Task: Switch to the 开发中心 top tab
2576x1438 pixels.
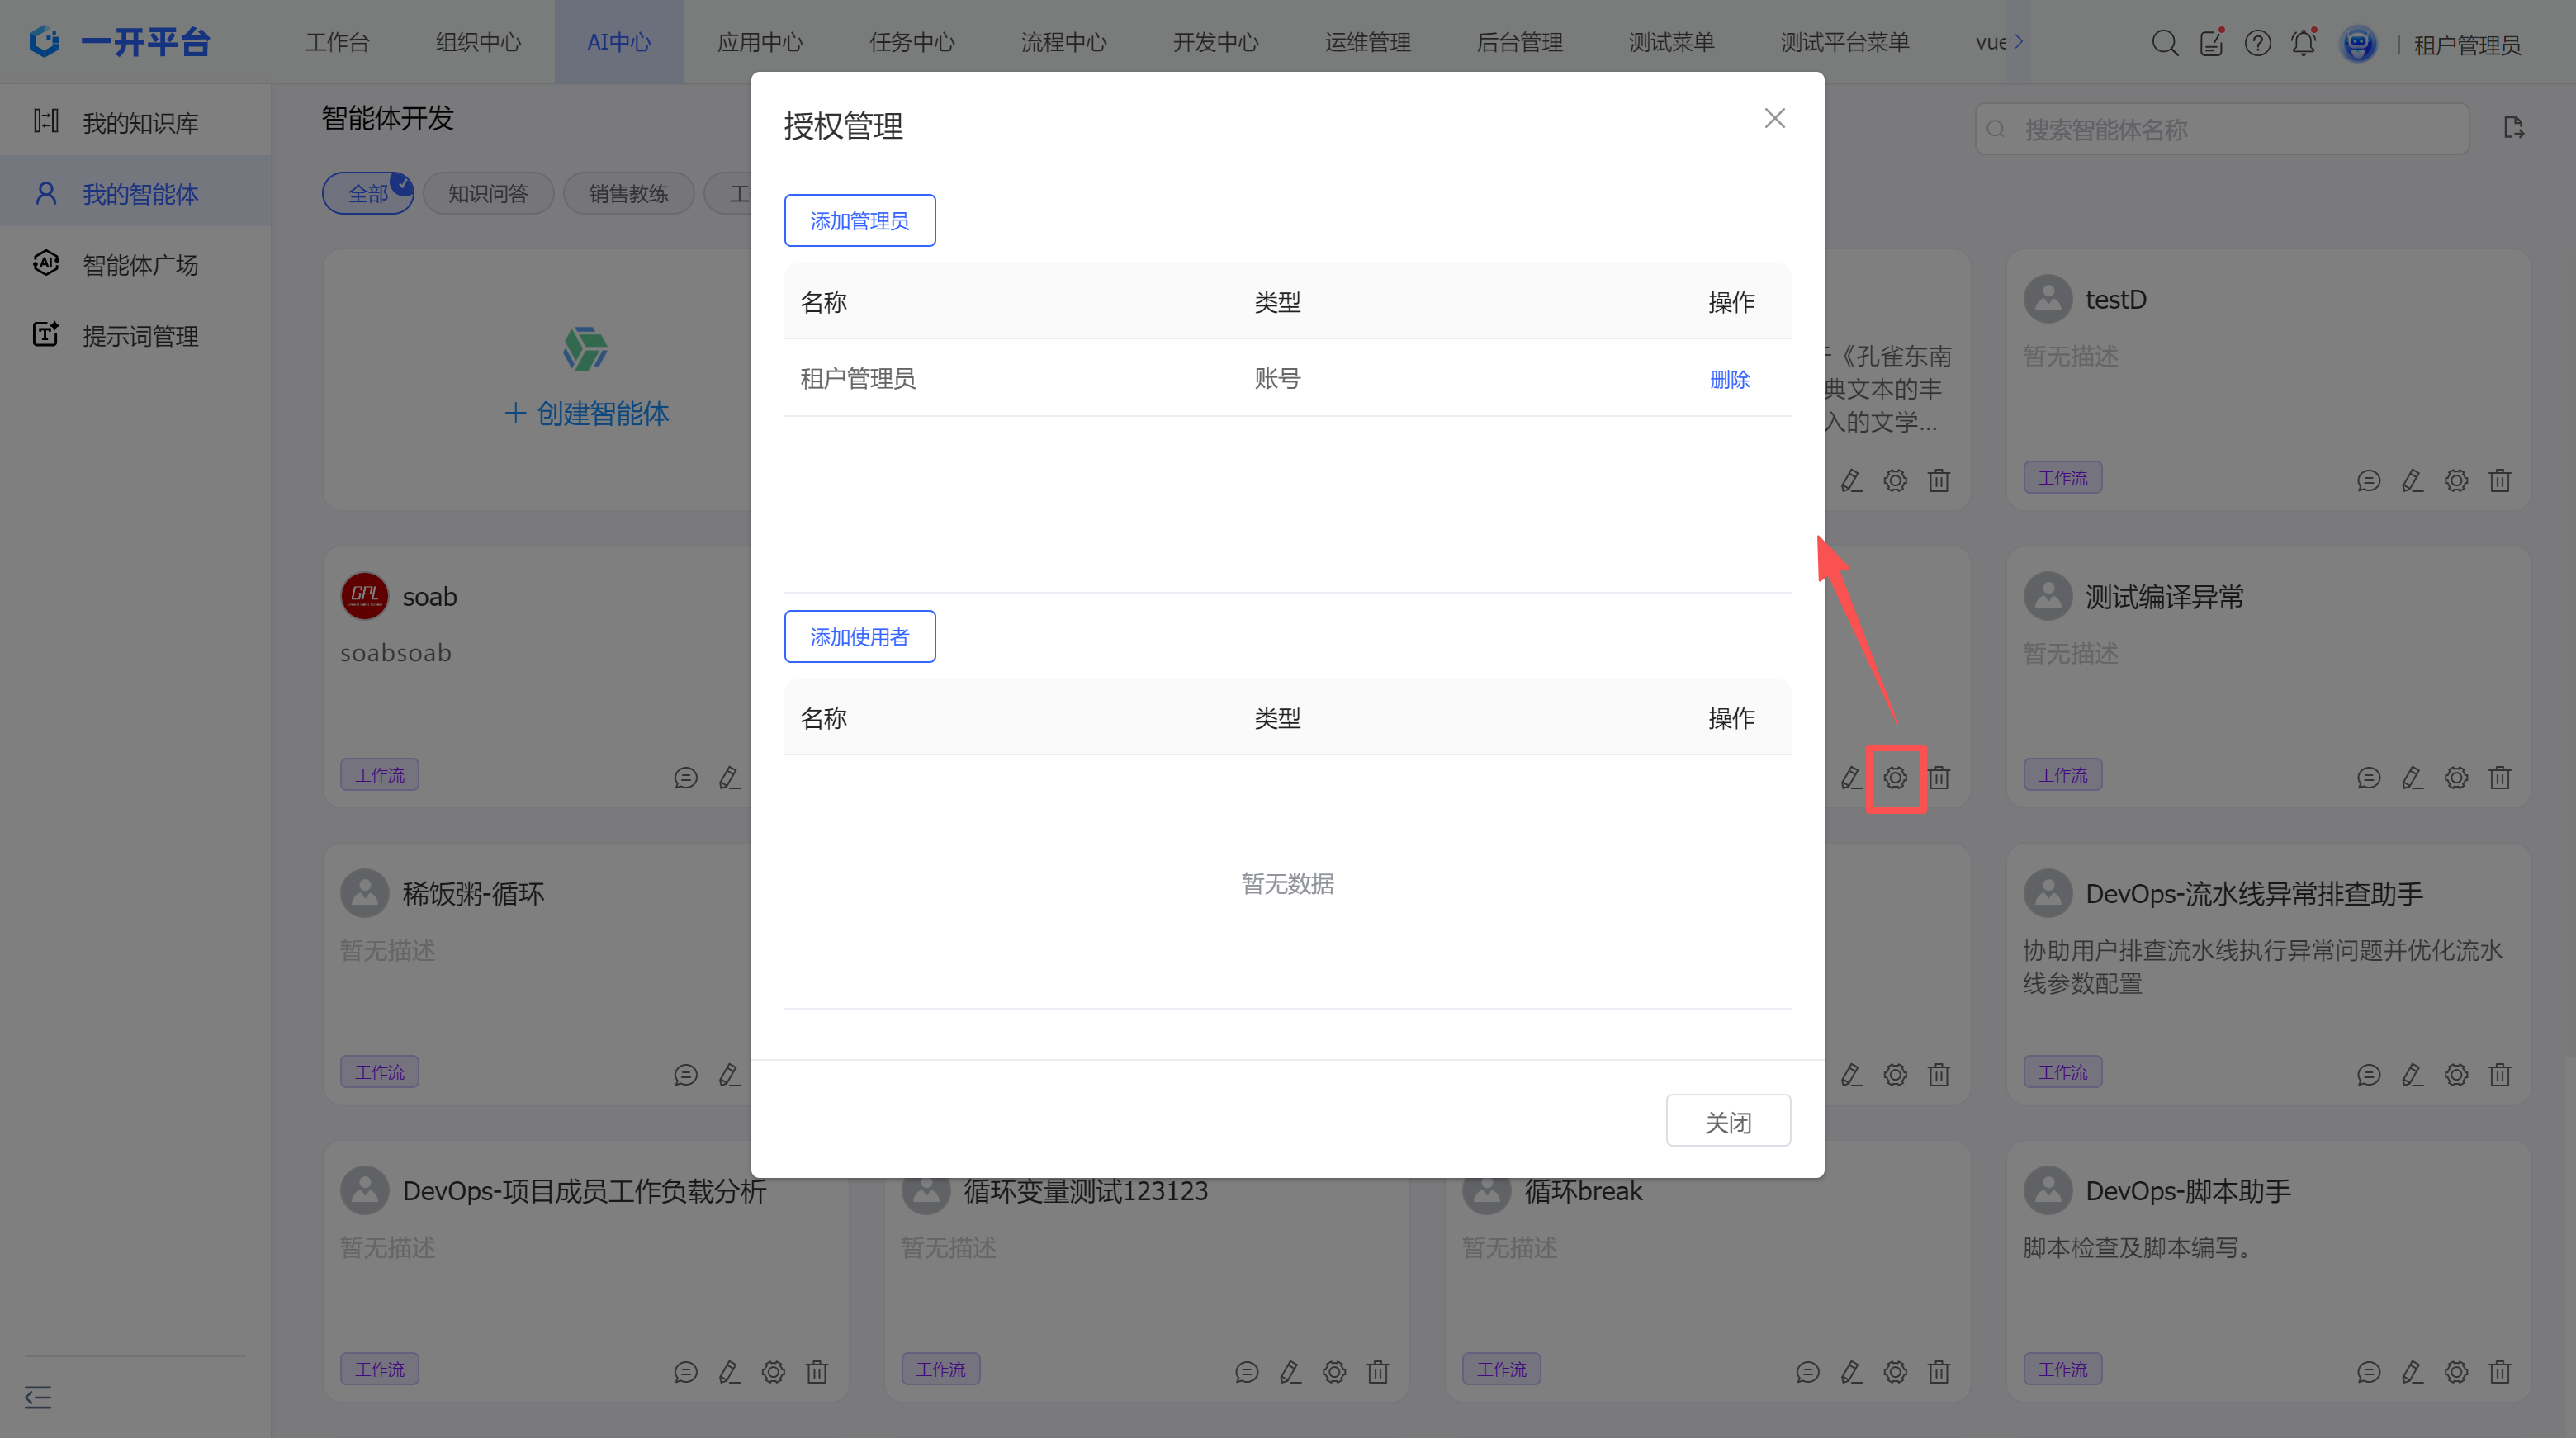Action: pos(1215,42)
